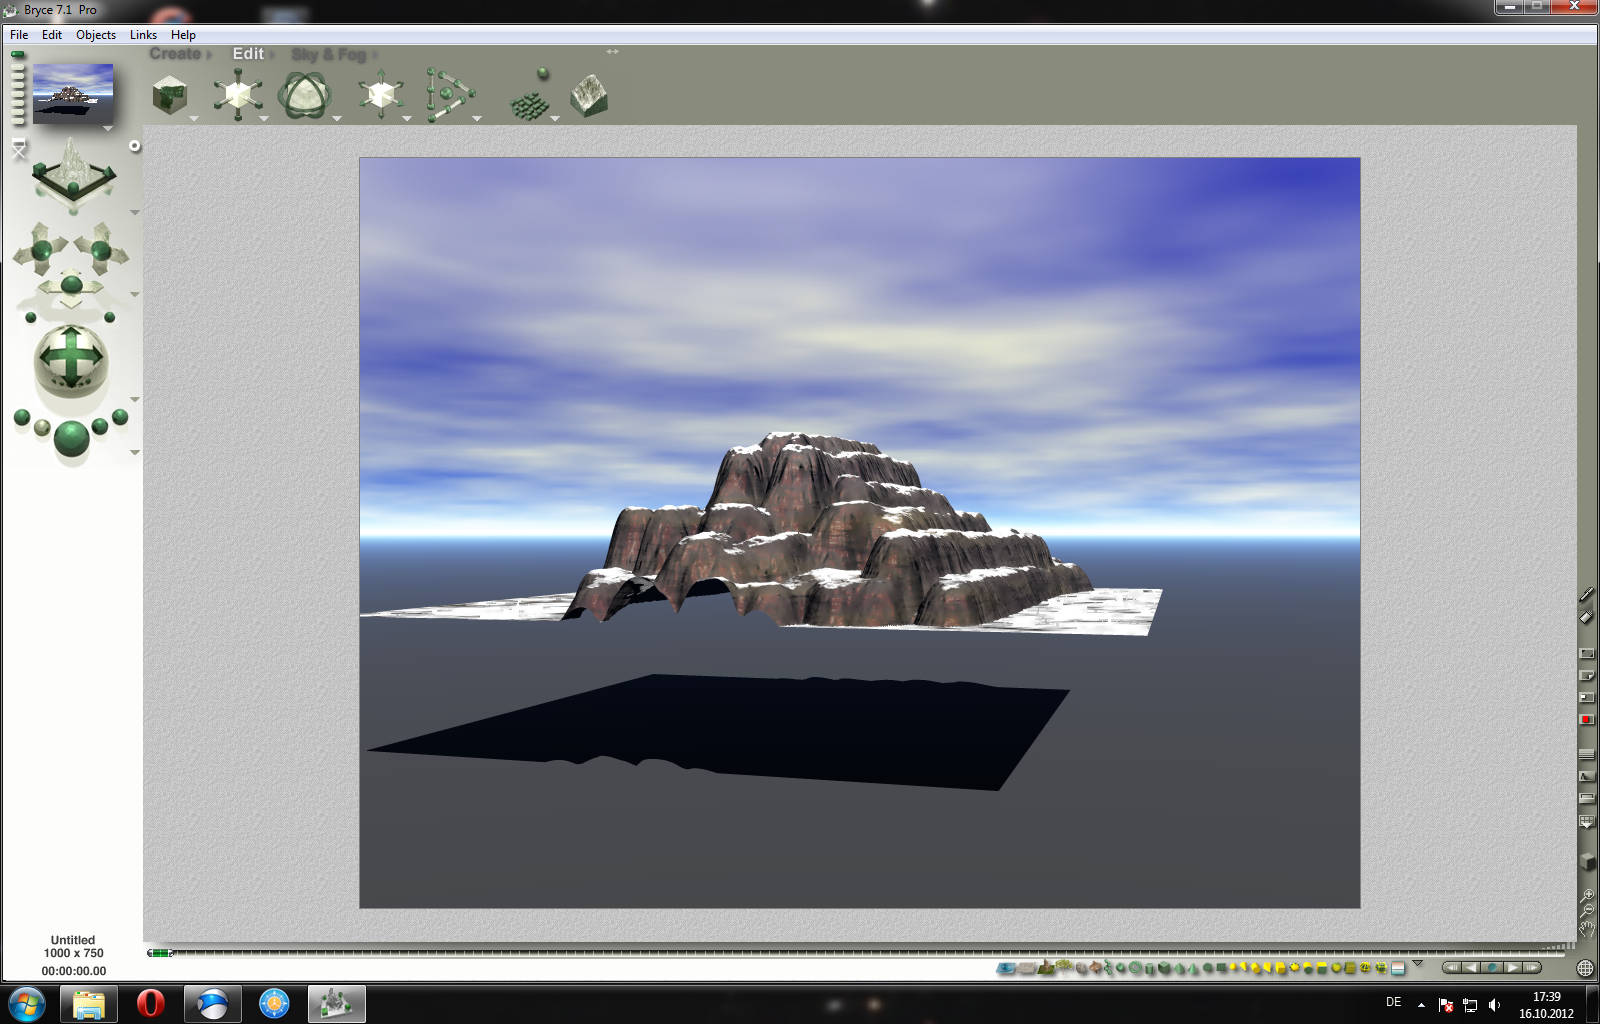Image resolution: width=1600 pixels, height=1024 pixels.
Task: Open the Edit menu in menu bar
Action: [x=52, y=35]
